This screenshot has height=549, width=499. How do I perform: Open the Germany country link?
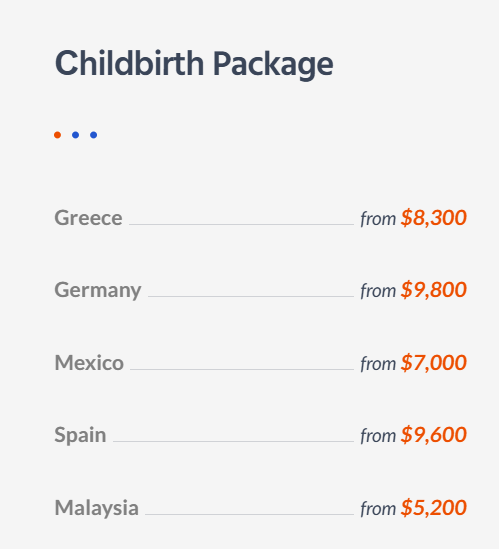coord(98,290)
